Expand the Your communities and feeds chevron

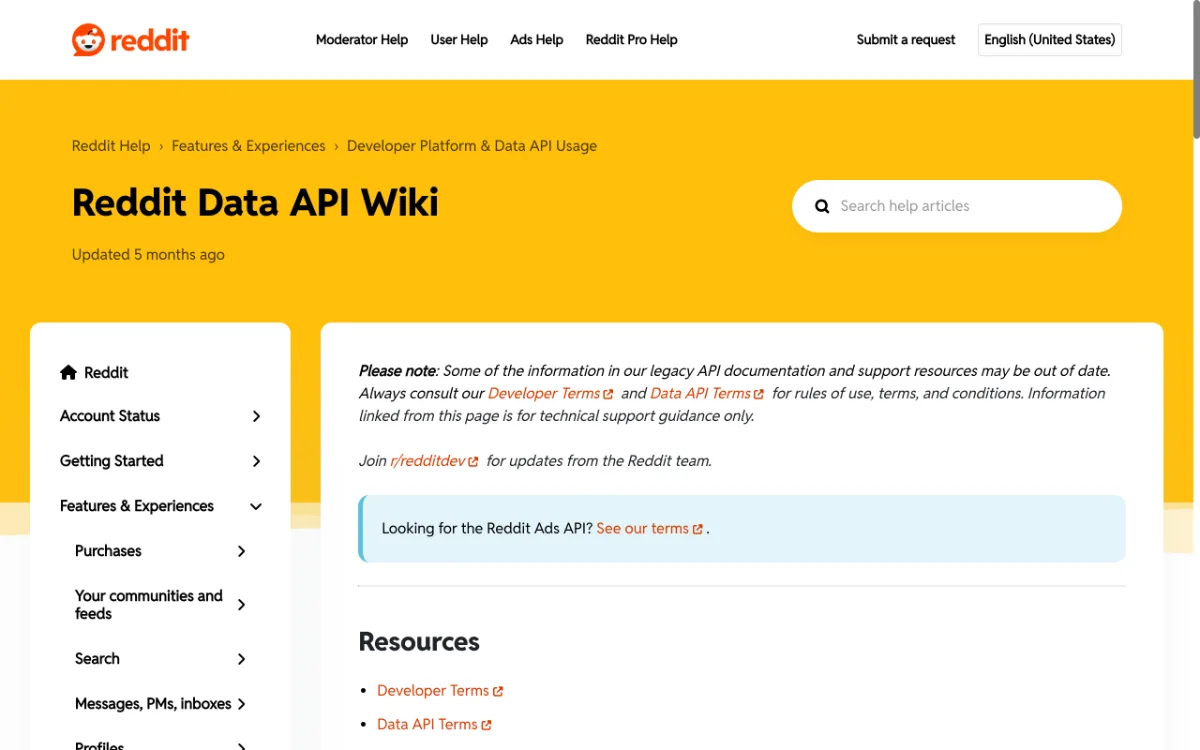(241, 604)
